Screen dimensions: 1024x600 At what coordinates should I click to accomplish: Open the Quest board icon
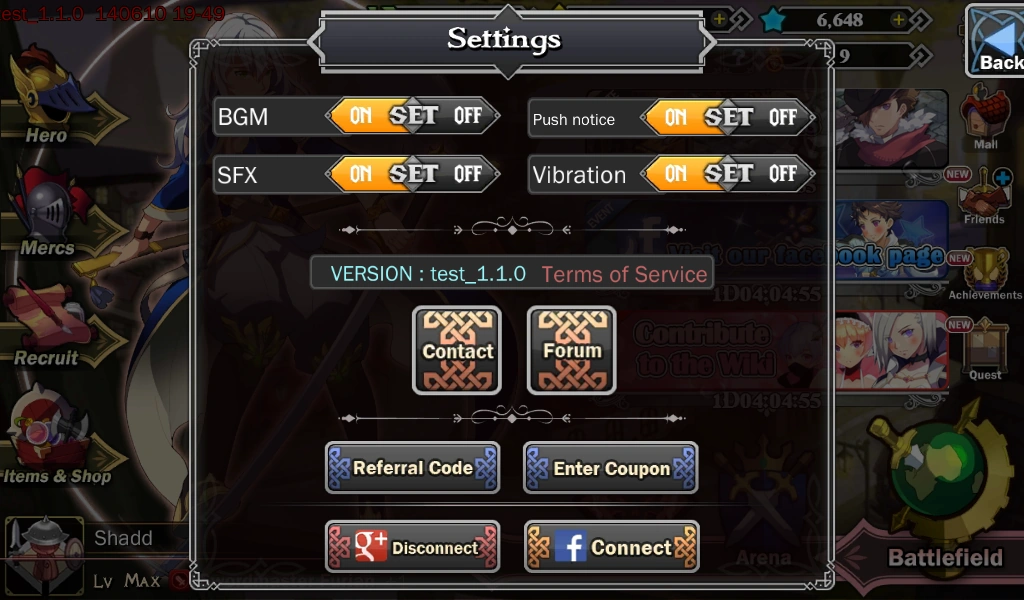click(x=985, y=344)
